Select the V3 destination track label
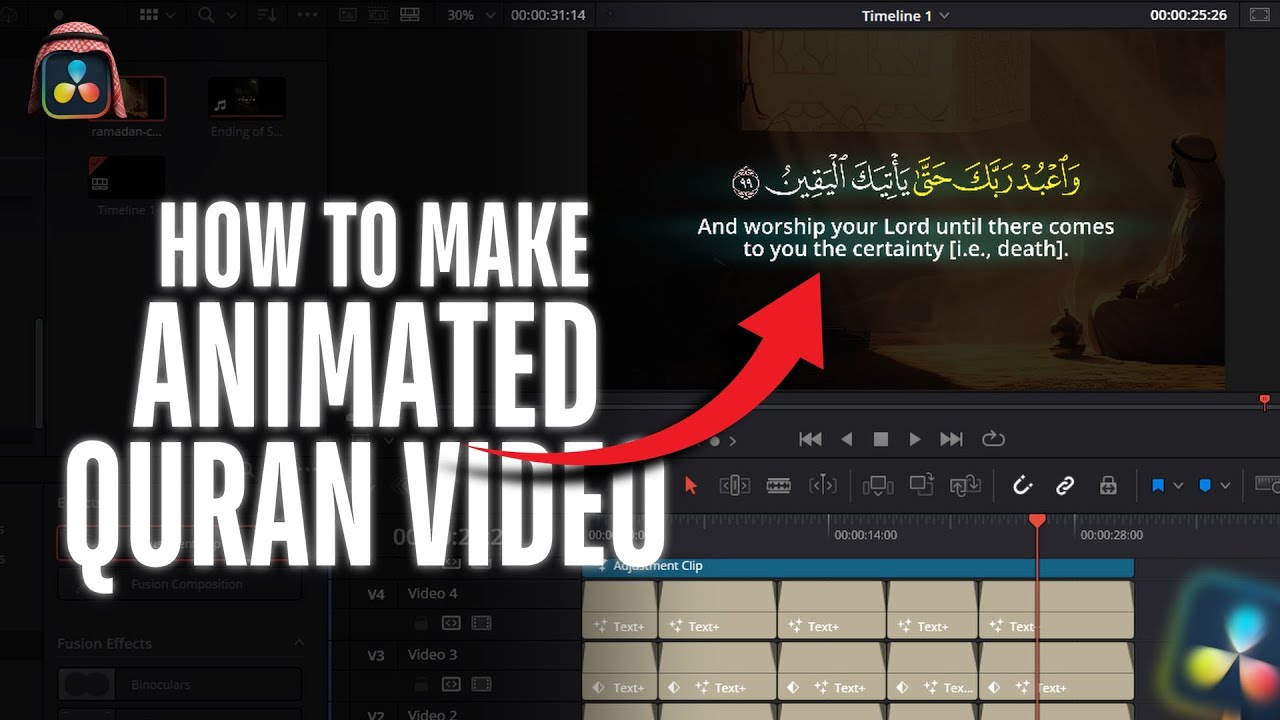Viewport: 1280px width, 720px height. [x=376, y=655]
